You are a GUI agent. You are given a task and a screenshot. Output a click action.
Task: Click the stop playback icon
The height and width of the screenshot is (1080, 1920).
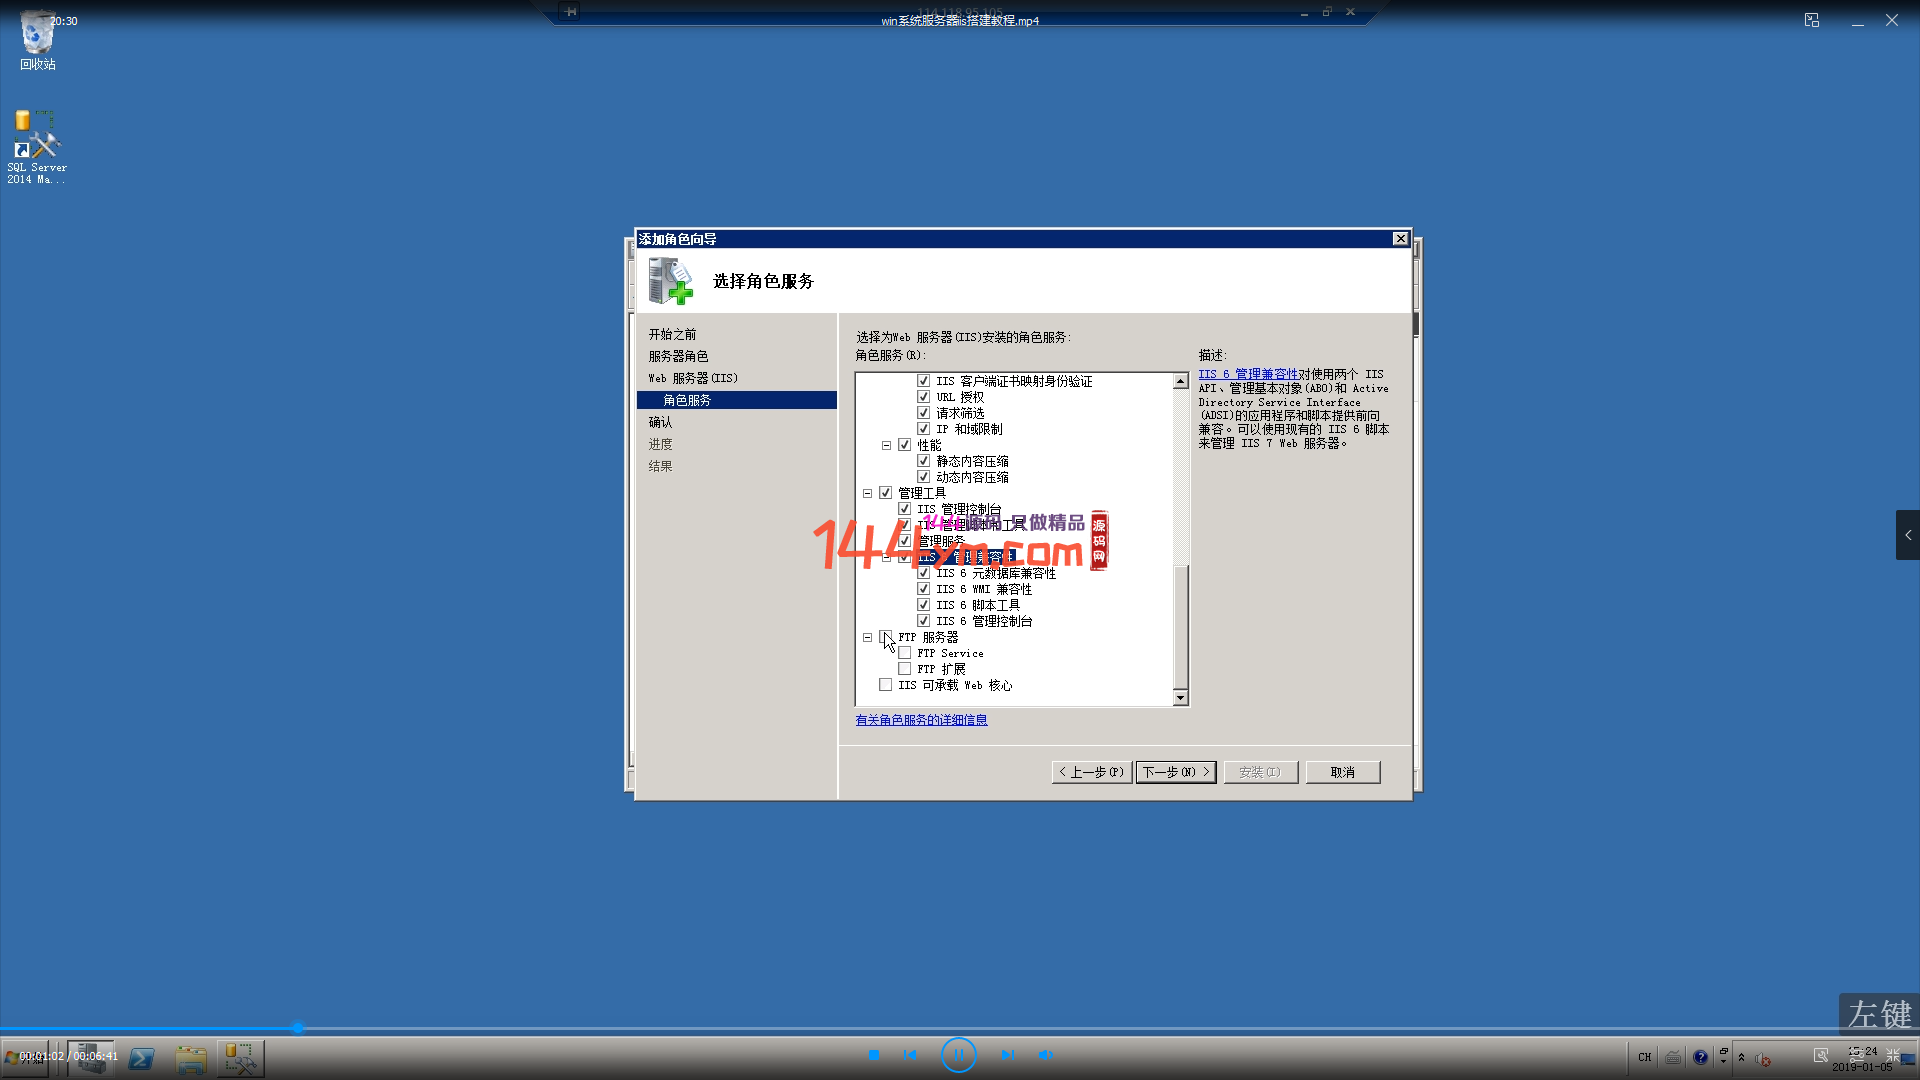874,1054
